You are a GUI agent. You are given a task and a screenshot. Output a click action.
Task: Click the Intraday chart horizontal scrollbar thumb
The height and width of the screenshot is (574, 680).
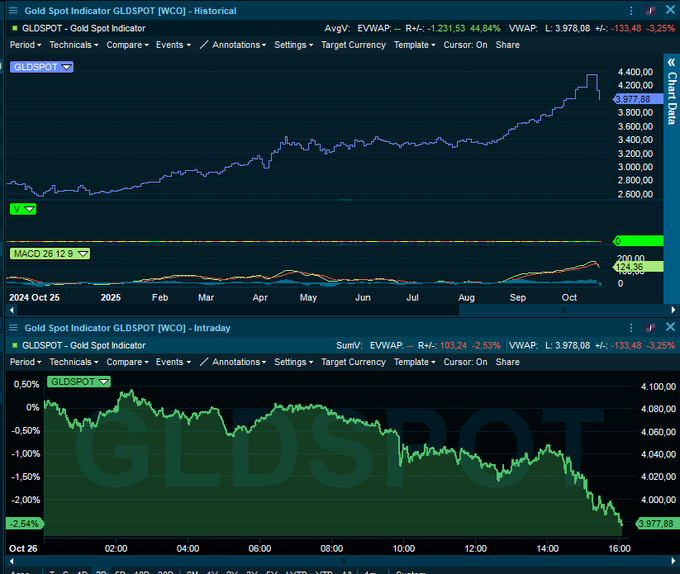click(x=343, y=561)
